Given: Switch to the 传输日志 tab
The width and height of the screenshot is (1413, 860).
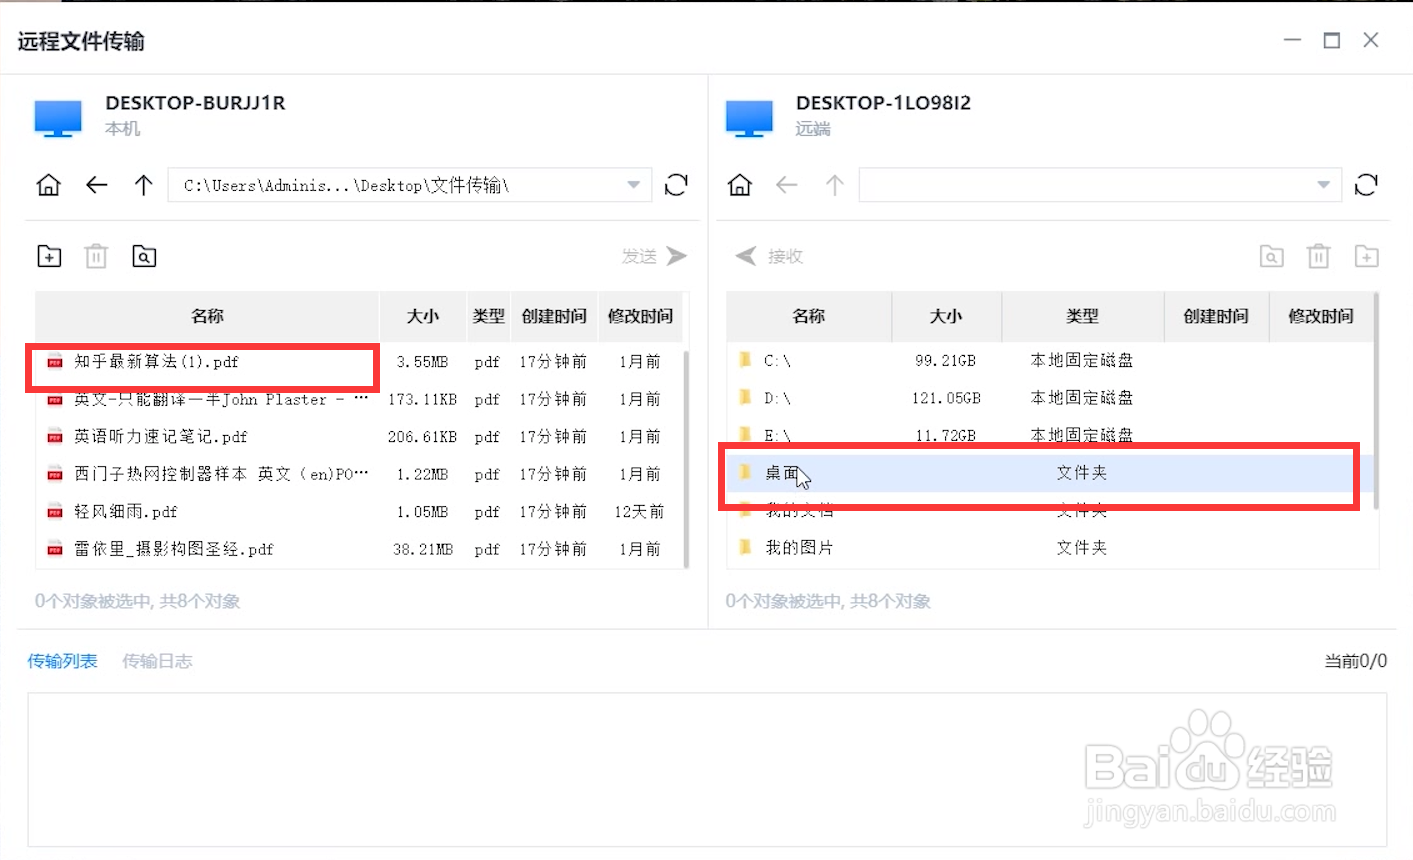Looking at the screenshot, I should click(x=157, y=661).
